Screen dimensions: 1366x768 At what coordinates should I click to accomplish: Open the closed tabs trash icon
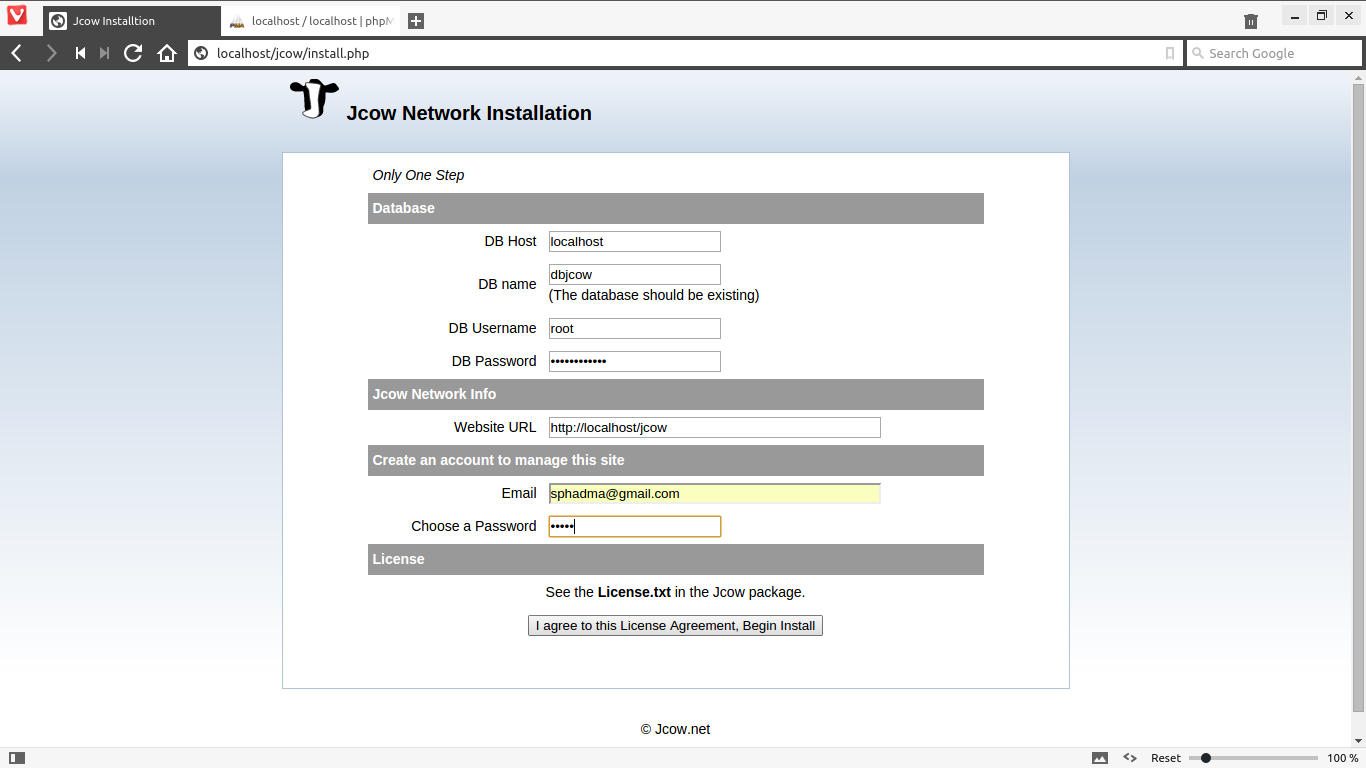point(1251,21)
